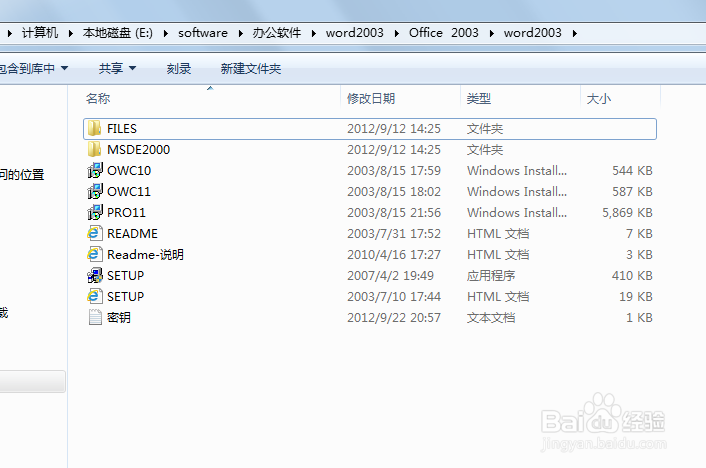Click the OWC10 installer package icon
The width and height of the screenshot is (706, 468).
point(95,170)
